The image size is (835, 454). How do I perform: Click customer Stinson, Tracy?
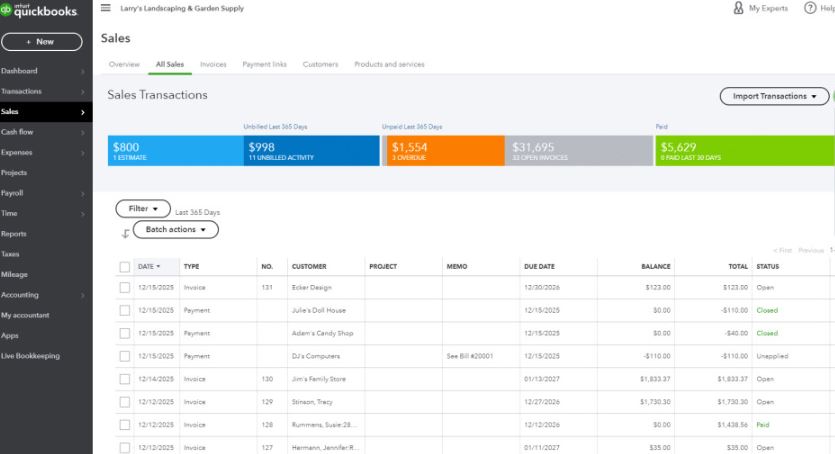(312, 402)
